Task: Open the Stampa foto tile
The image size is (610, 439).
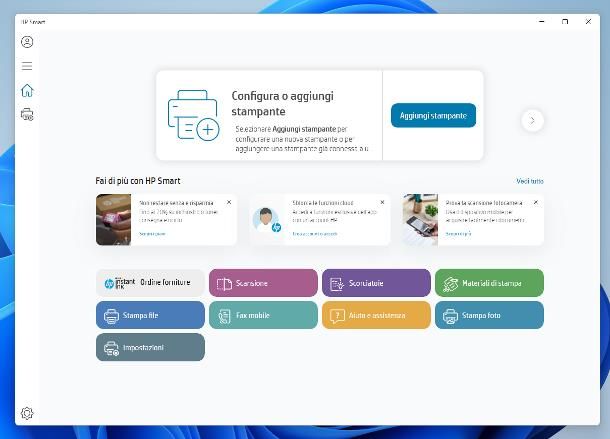Action: [489, 315]
